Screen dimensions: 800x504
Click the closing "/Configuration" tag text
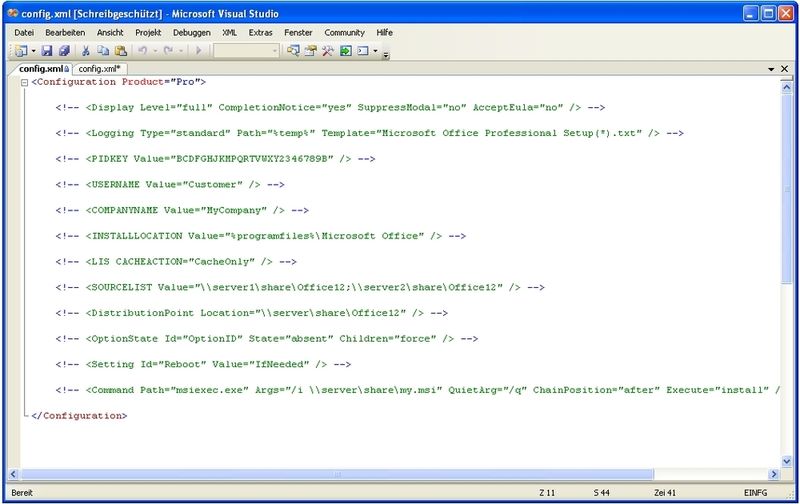click(79, 416)
